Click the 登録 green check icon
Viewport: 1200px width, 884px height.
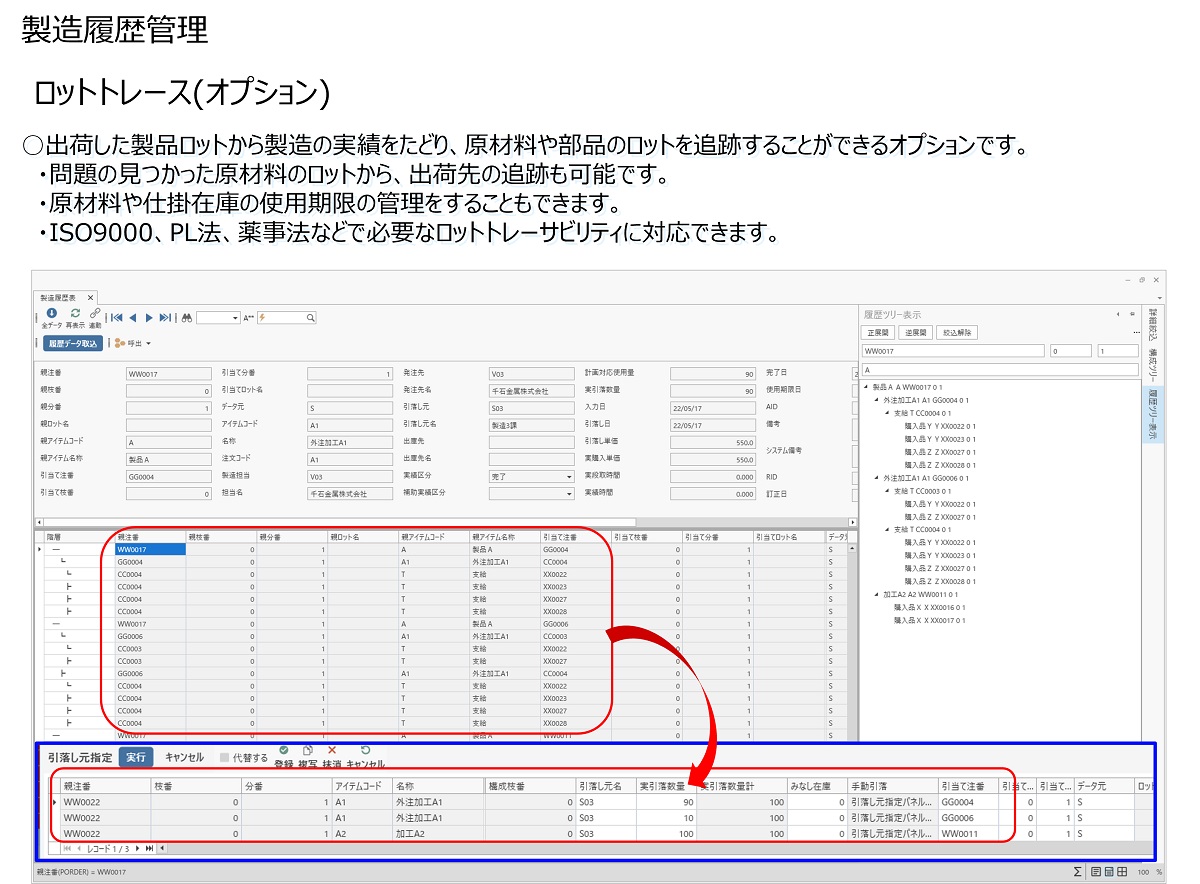[284, 750]
